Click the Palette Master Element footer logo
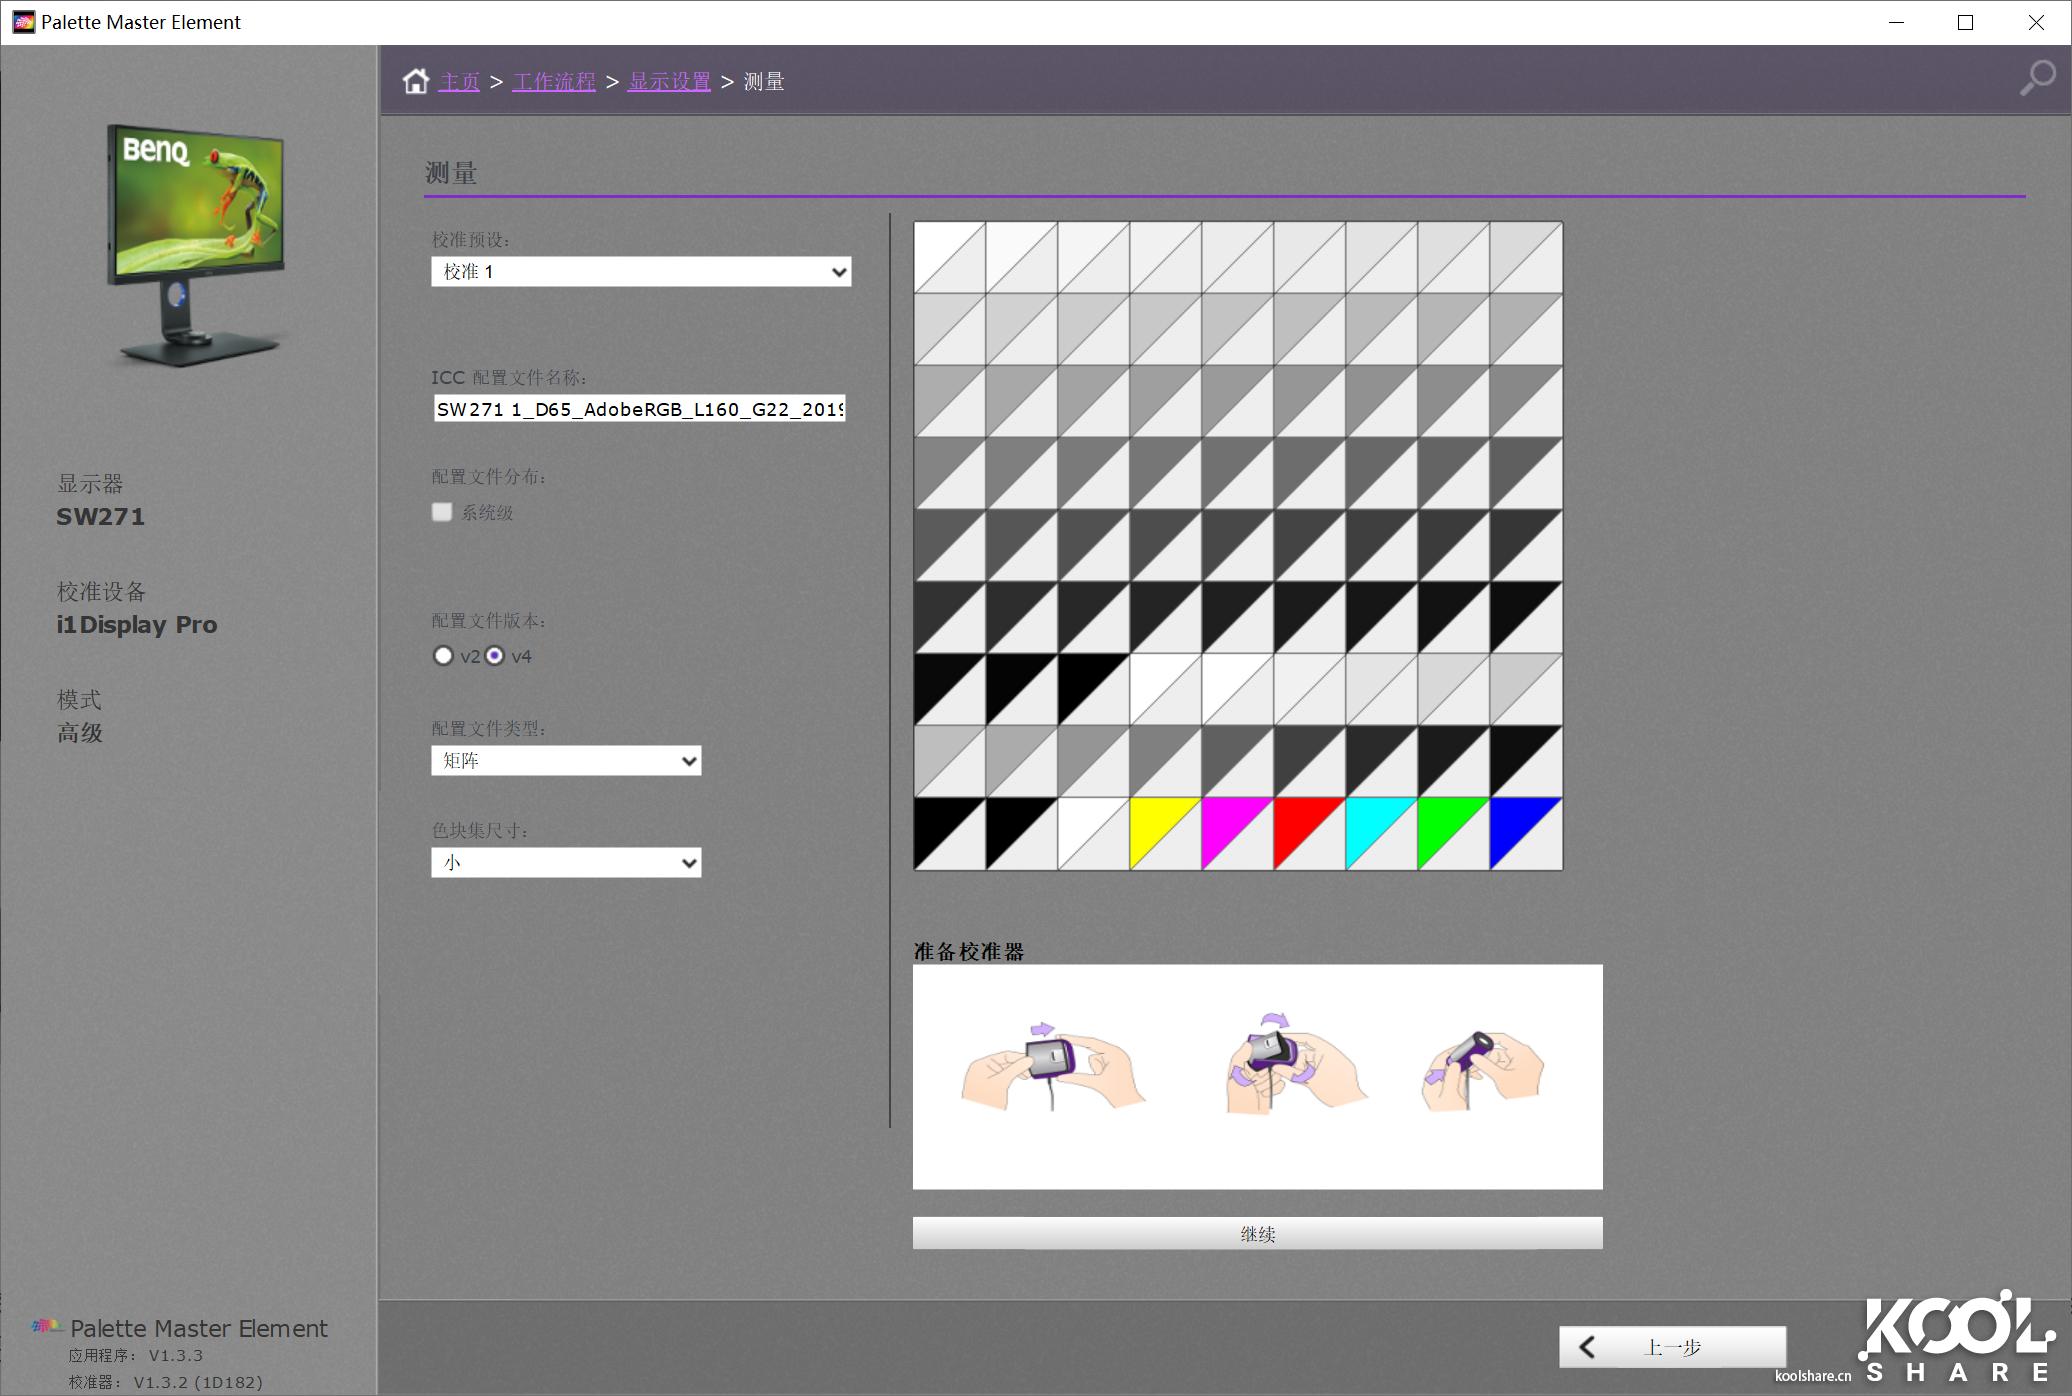Viewport: 2072px width, 1396px height. coord(47,1327)
